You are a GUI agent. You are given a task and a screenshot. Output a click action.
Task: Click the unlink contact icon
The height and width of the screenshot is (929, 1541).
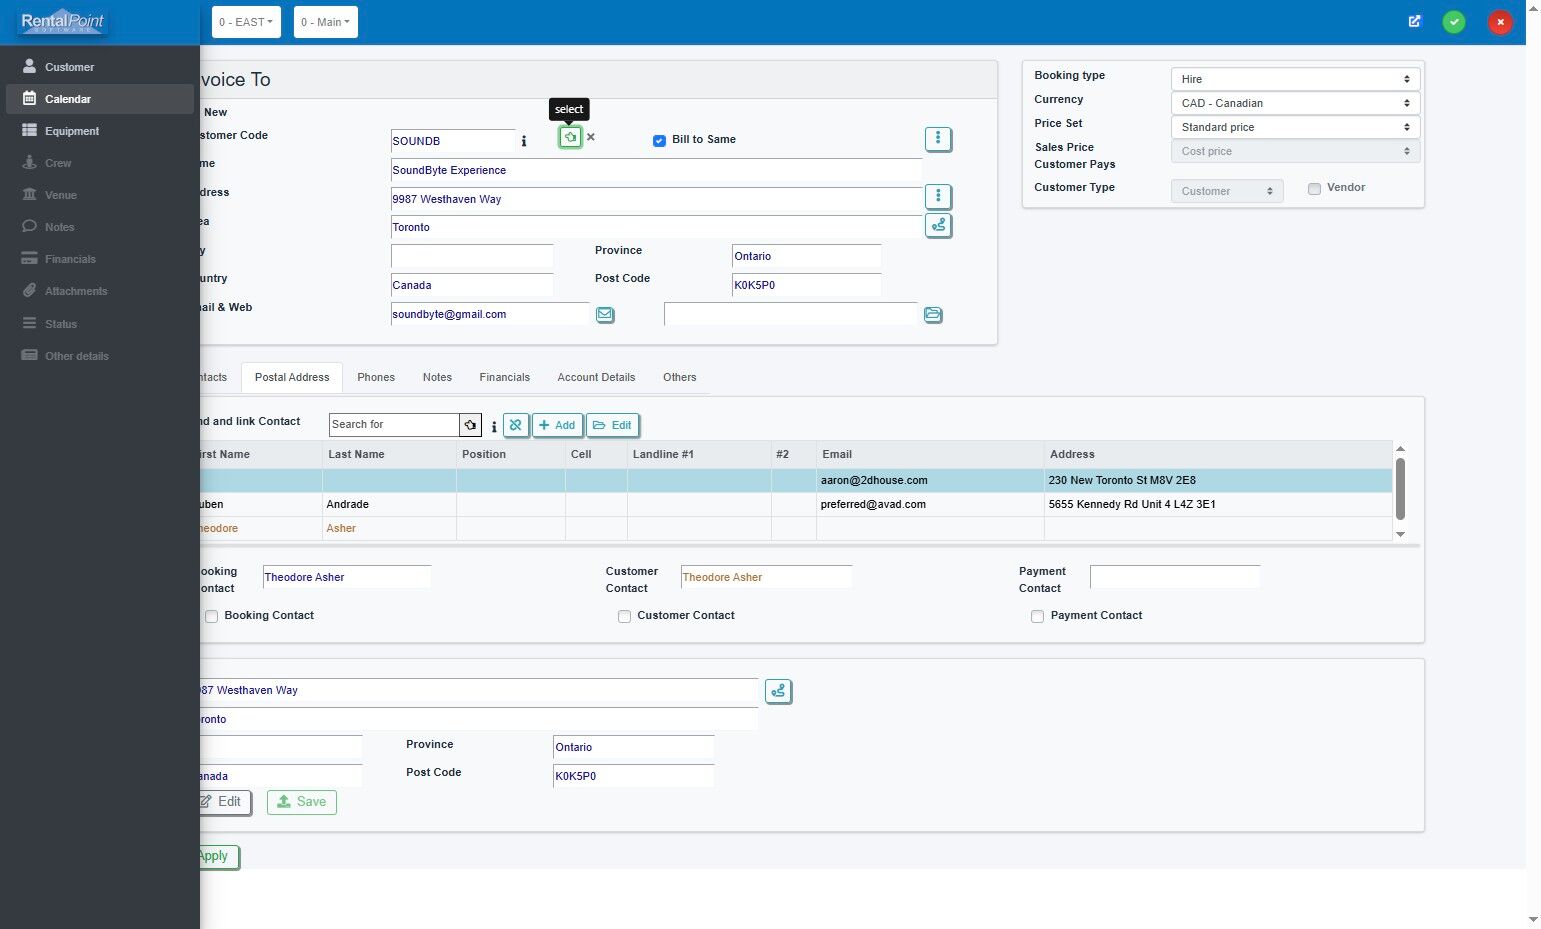coord(515,425)
